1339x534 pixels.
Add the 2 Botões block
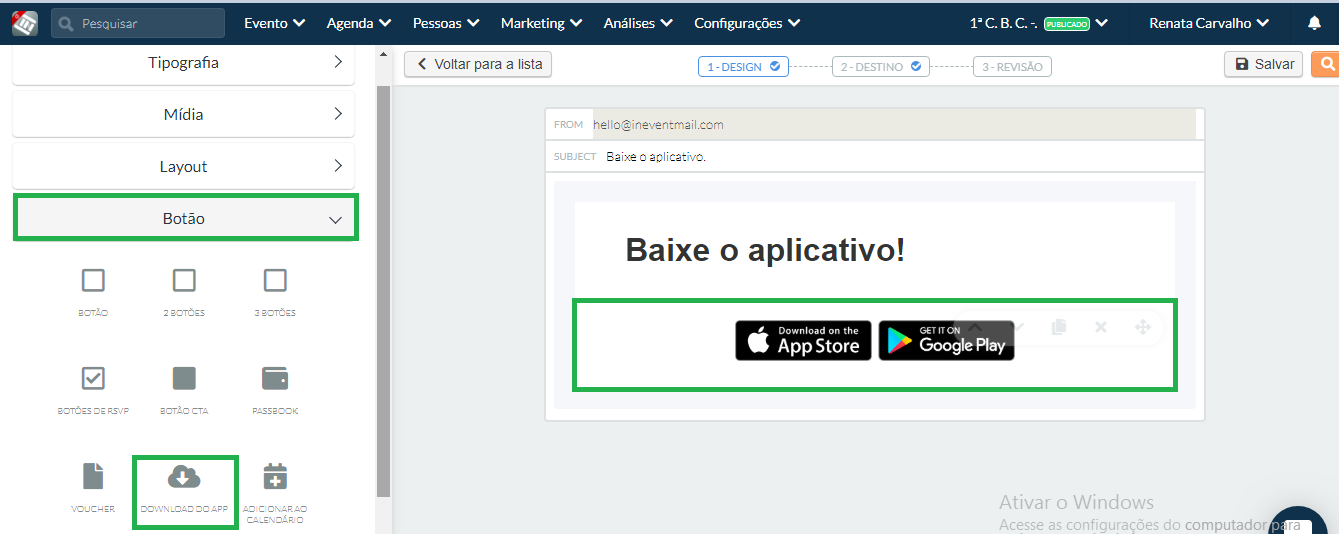184,292
